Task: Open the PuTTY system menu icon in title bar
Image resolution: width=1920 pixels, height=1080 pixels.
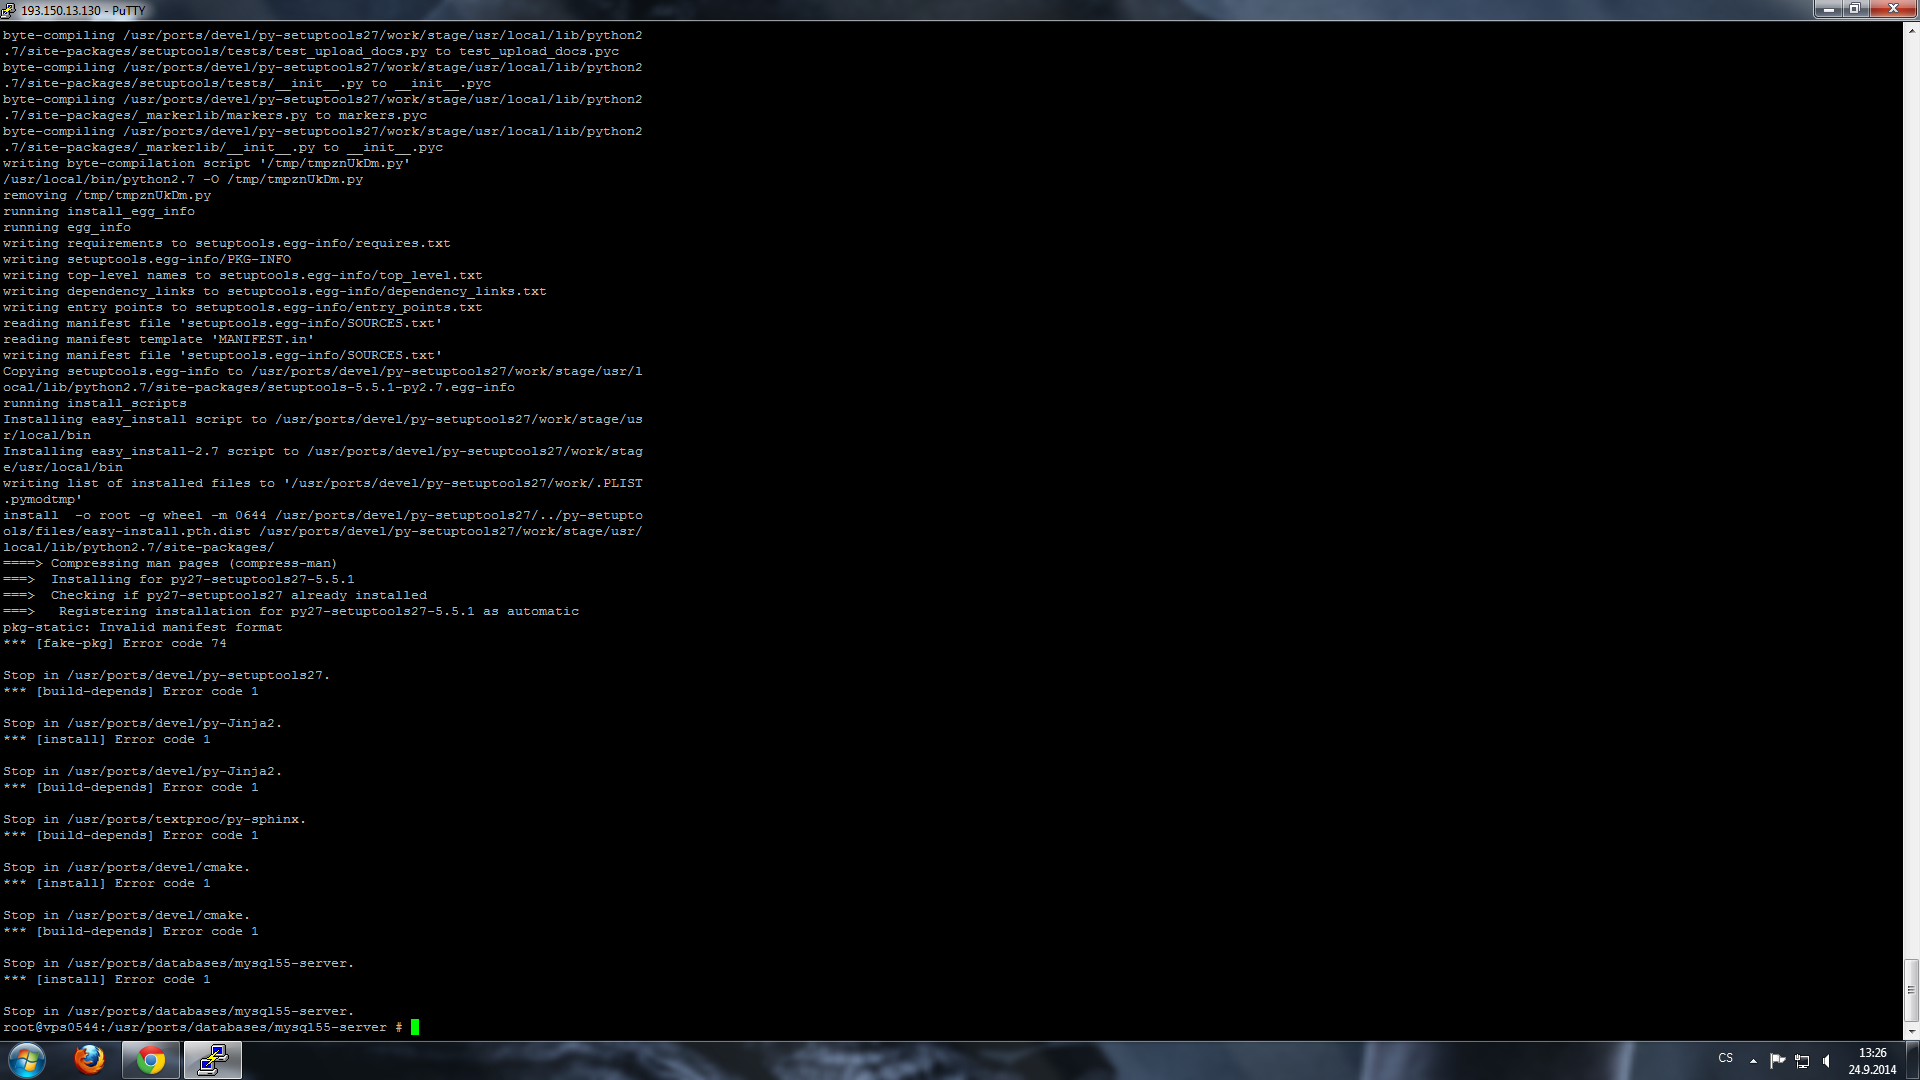Action: 9,10
